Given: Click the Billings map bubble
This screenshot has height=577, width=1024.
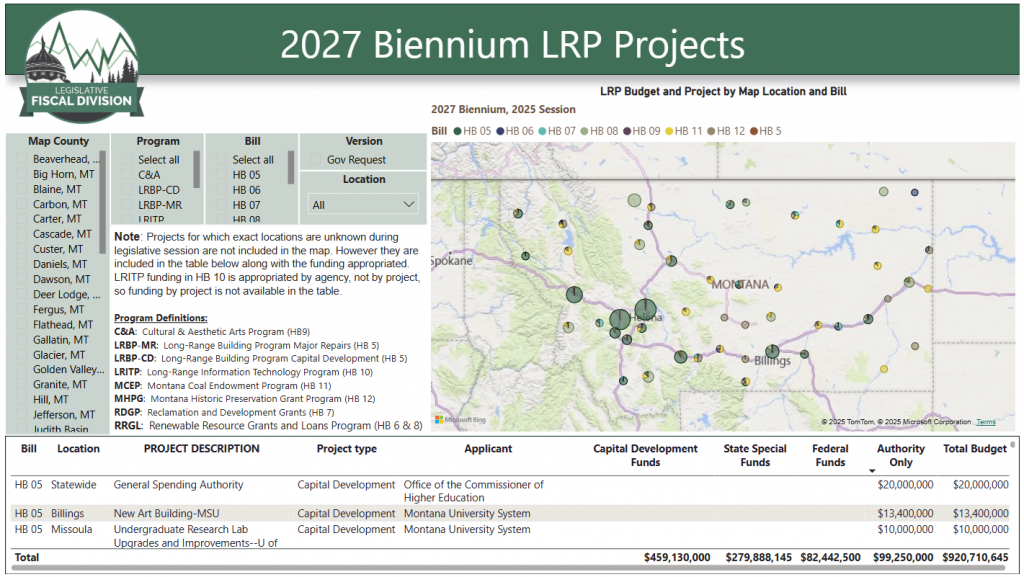Looking at the screenshot, I should click(772, 351).
